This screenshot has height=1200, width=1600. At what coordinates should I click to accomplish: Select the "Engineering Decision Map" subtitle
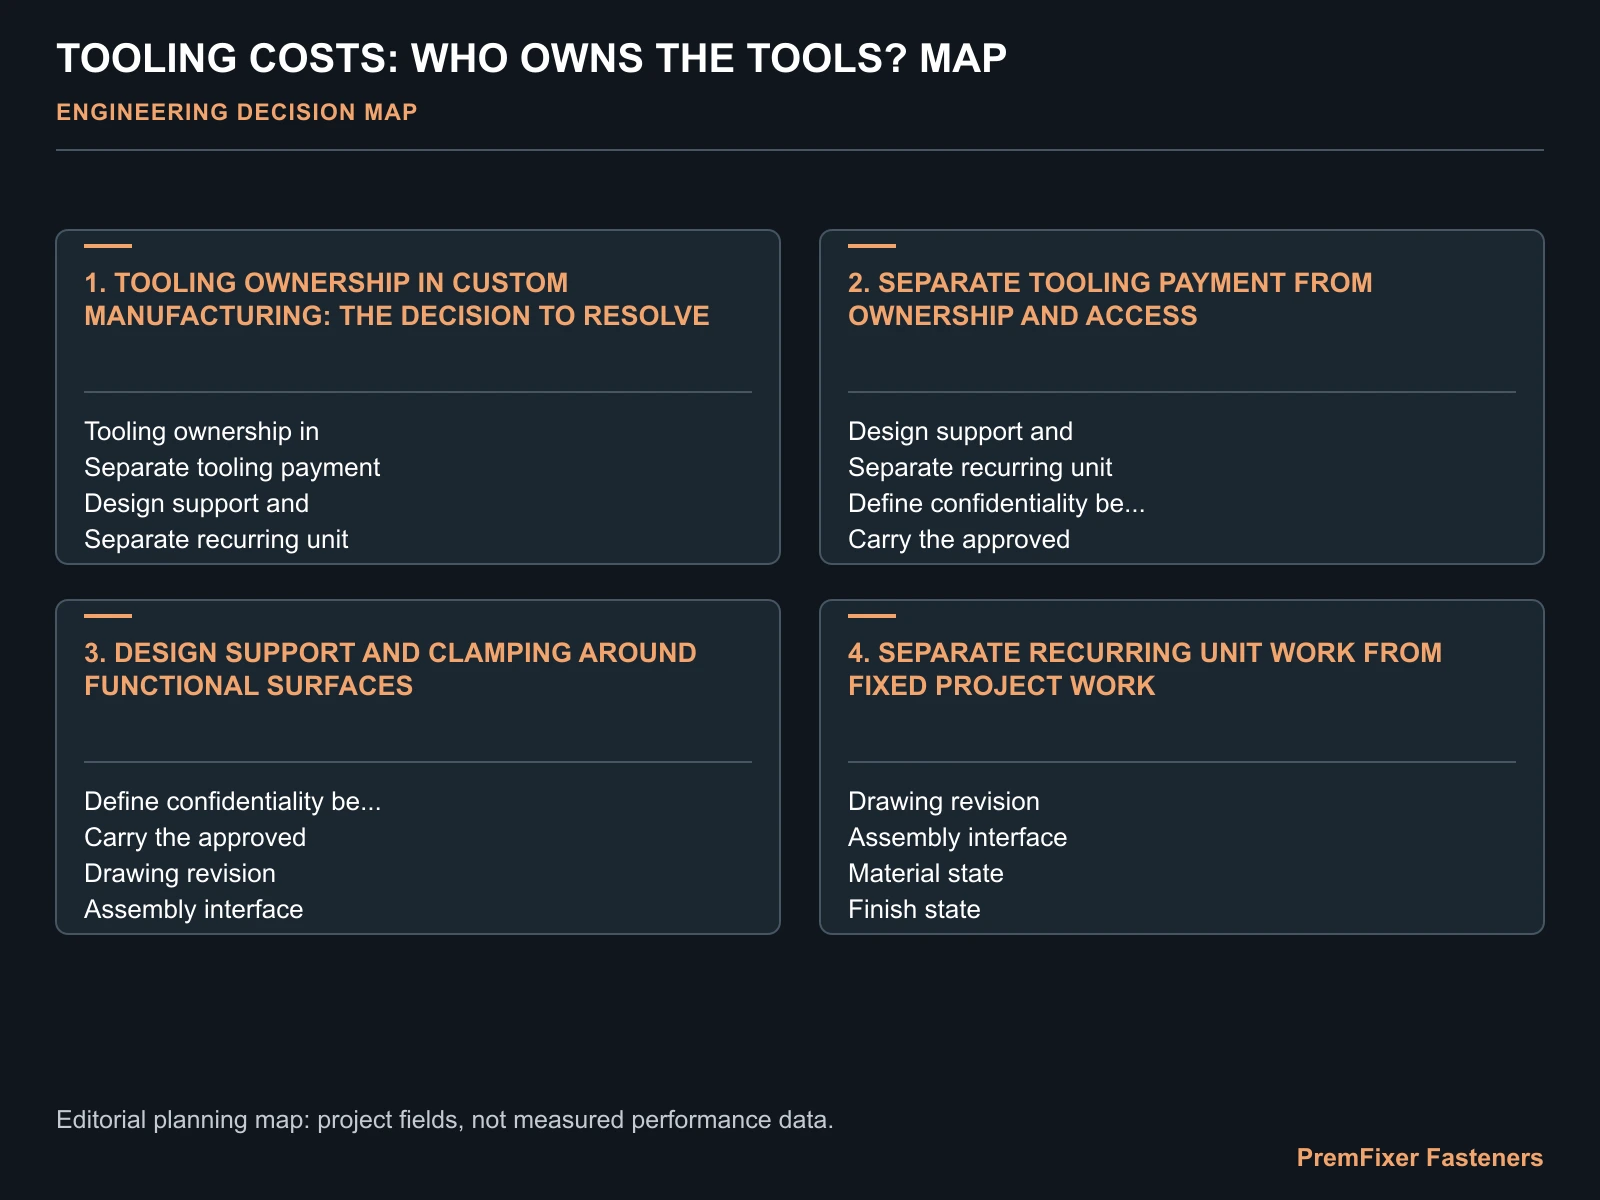tap(237, 112)
